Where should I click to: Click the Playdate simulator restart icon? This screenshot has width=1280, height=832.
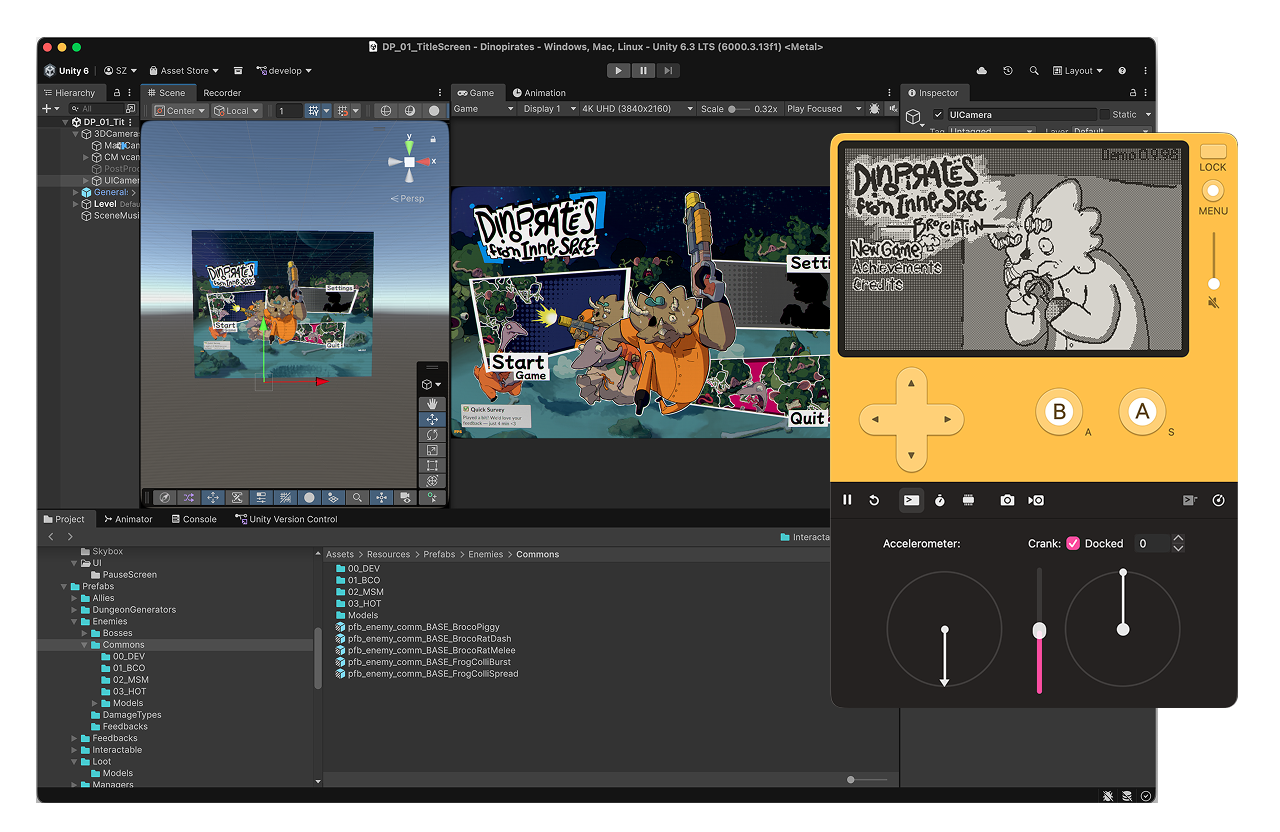[x=873, y=500]
